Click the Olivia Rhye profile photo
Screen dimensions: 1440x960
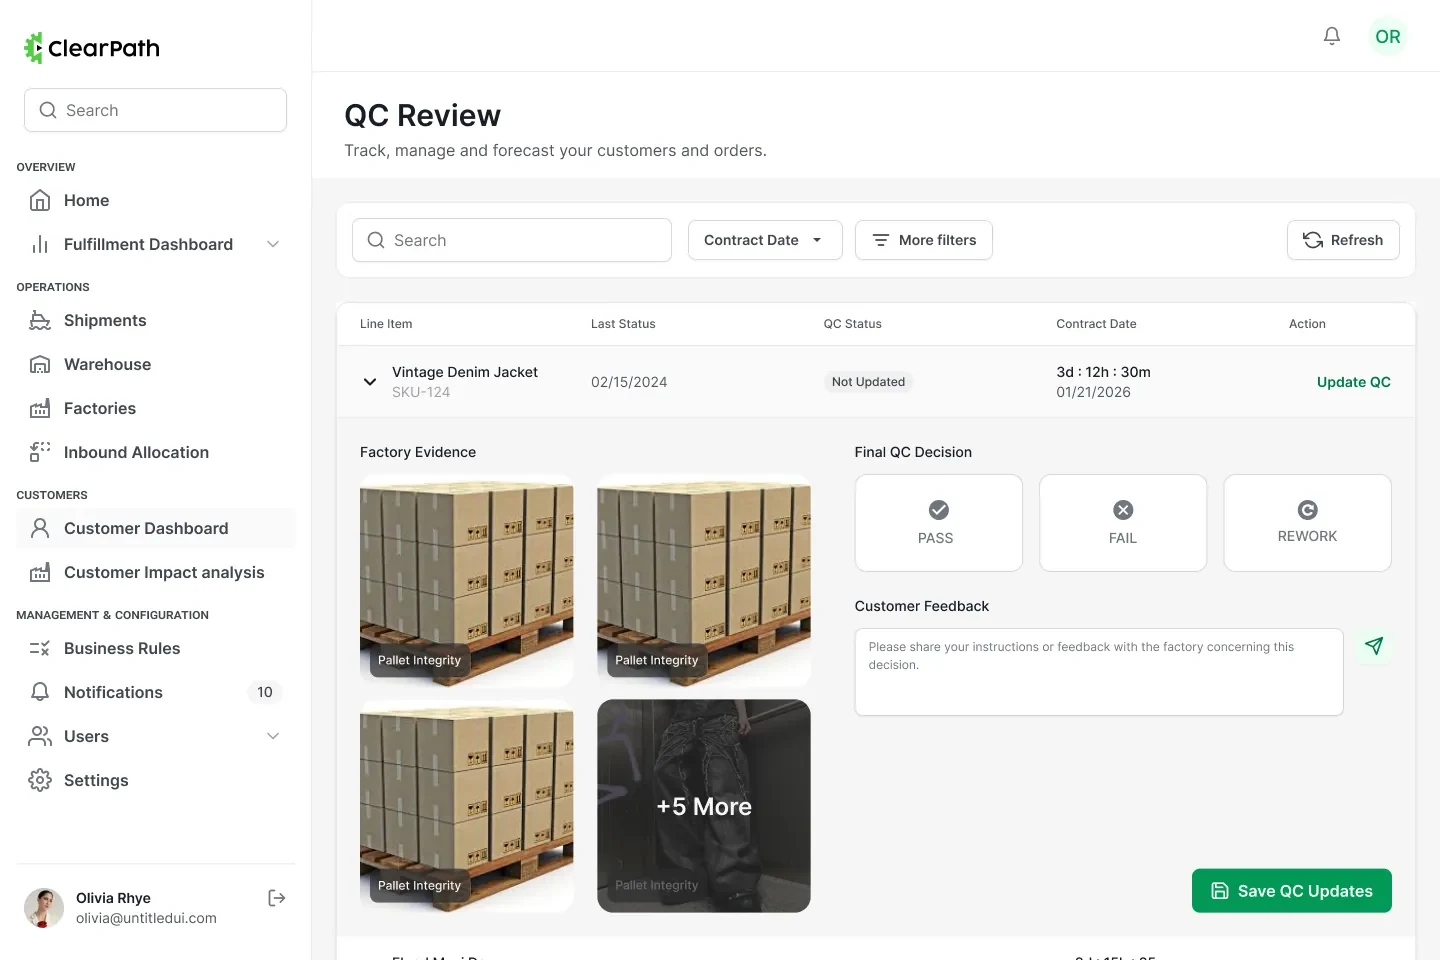coord(44,908)
